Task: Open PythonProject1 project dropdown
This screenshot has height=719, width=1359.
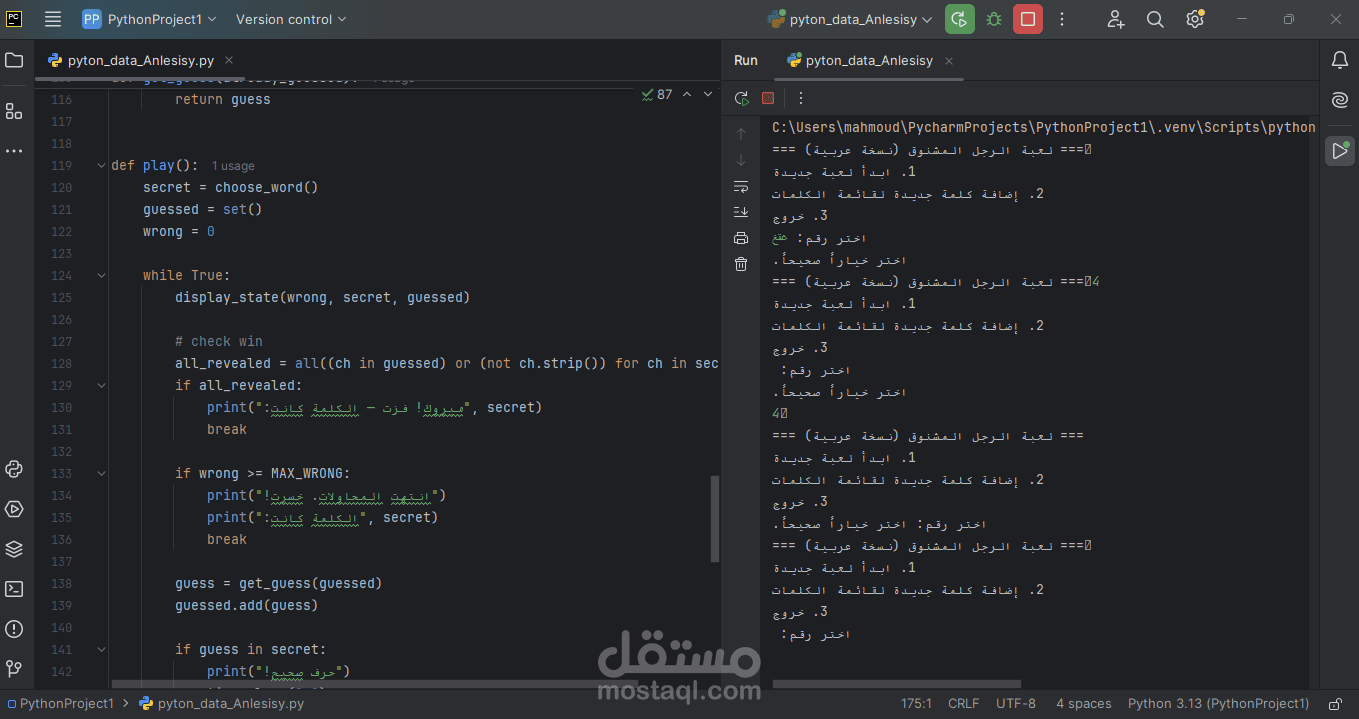Action: (150, 19)
